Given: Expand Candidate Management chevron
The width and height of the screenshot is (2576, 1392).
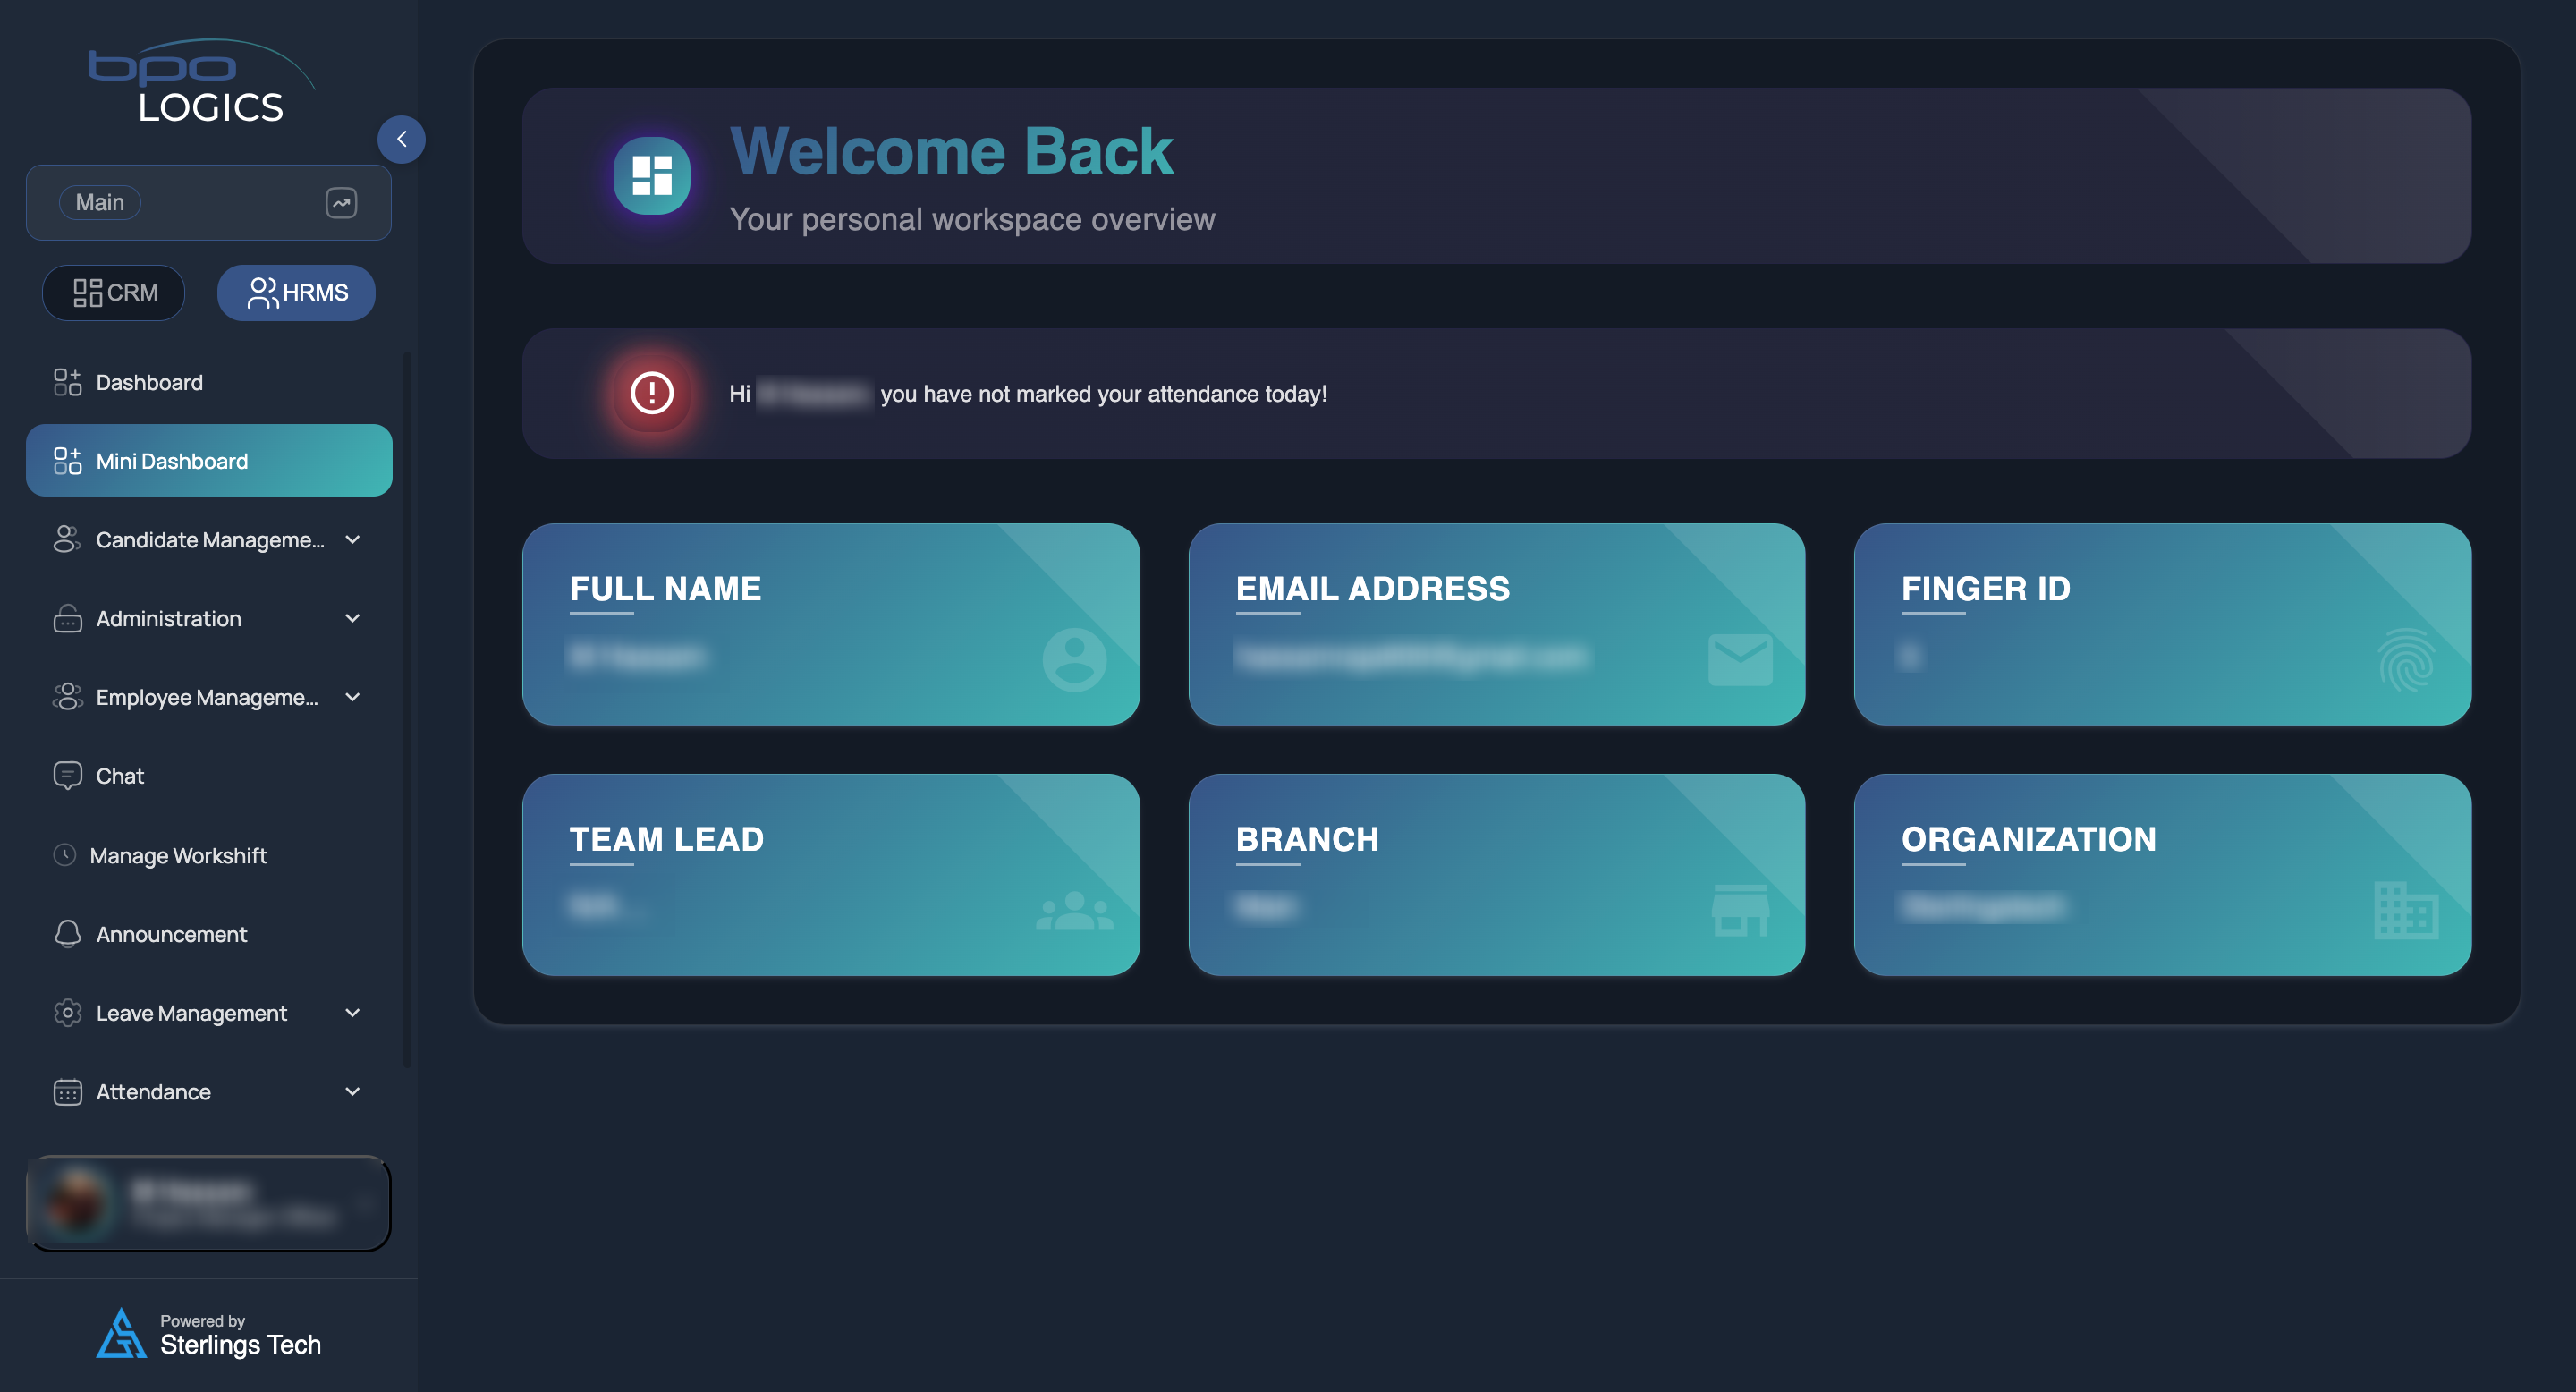Looking at the screenshot, I should pyautogui.click(x=352, y=539).
